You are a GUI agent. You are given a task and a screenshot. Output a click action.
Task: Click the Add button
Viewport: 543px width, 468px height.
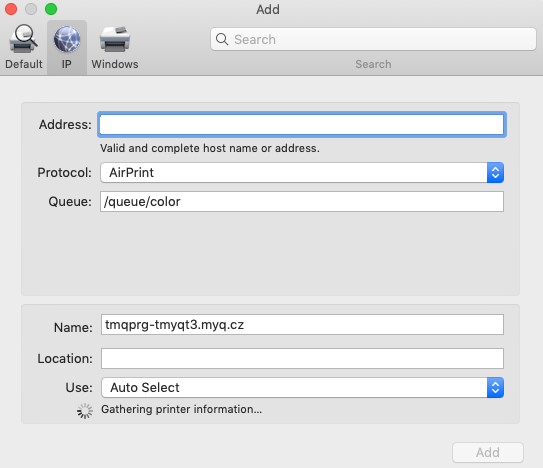(x=488, y=452)
